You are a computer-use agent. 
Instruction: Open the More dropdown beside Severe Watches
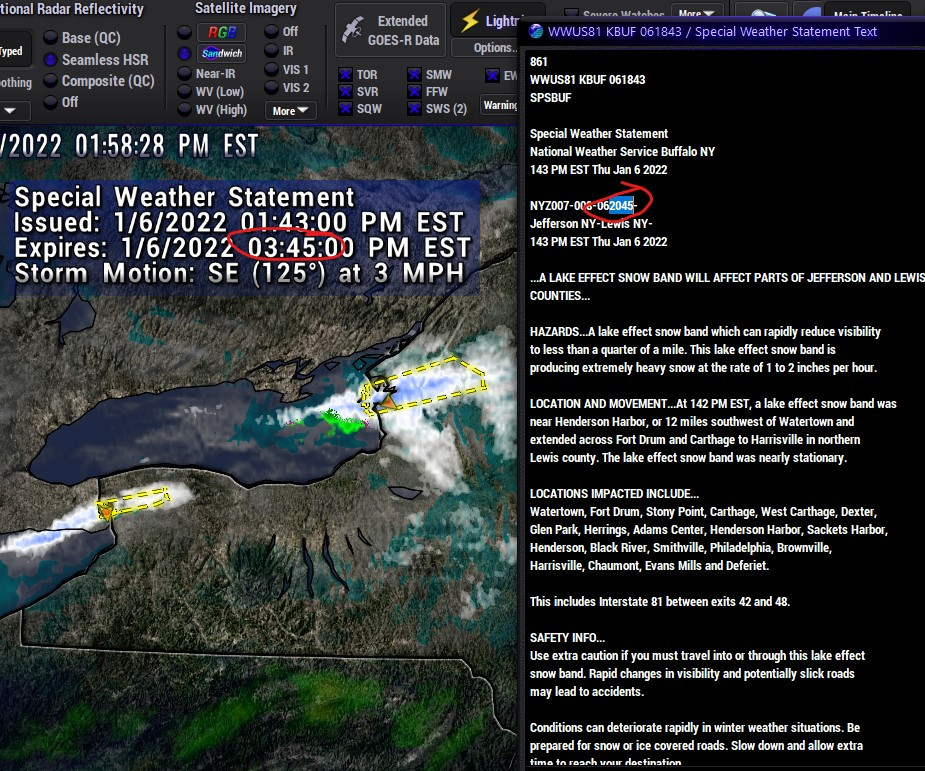tap(698, 14)
